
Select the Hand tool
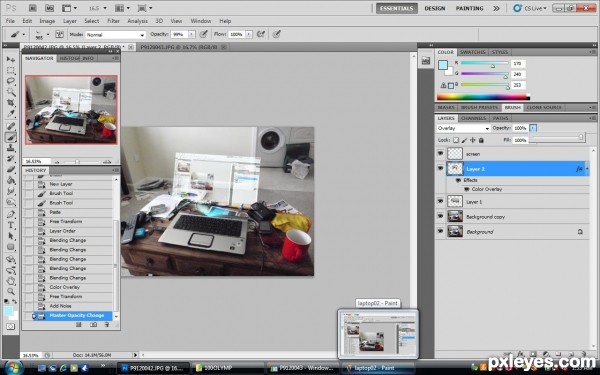click(11, 280)
